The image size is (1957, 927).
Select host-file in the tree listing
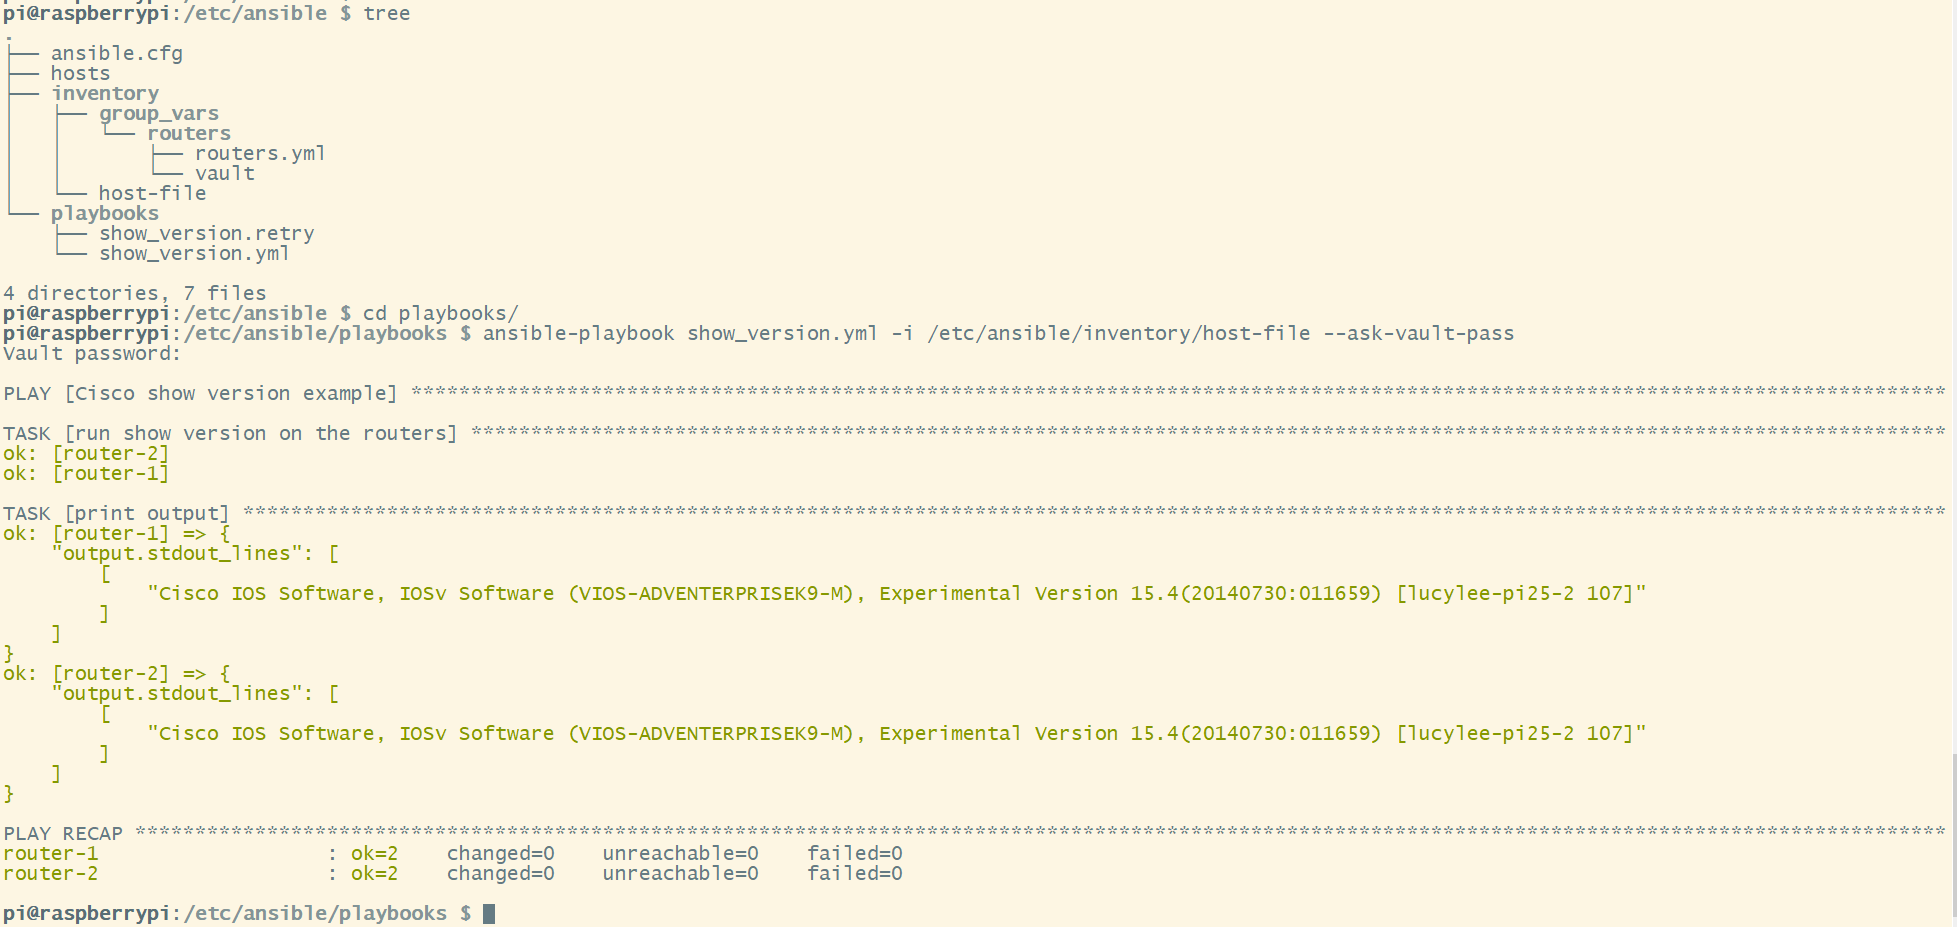[152, 194]
